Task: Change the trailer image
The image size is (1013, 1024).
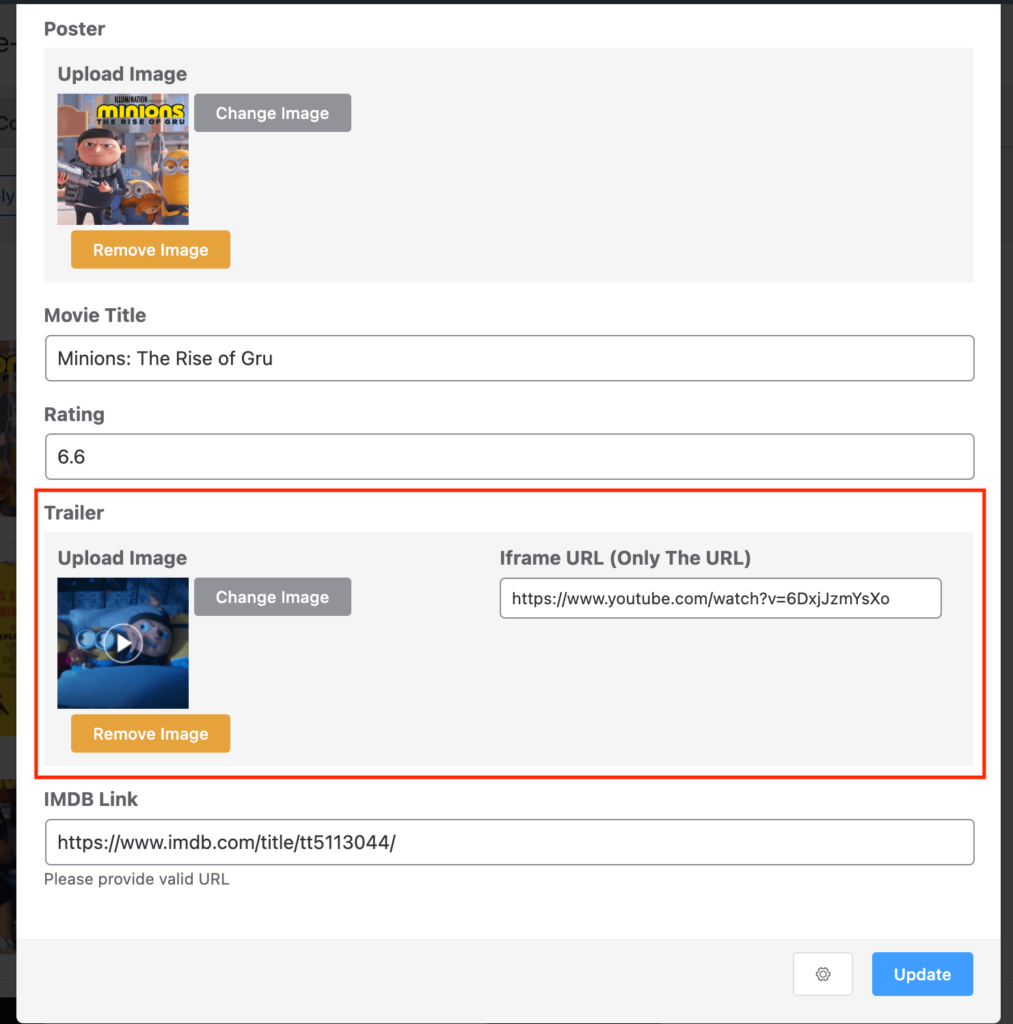Action: pyautogui.click(x=272, y=597)
